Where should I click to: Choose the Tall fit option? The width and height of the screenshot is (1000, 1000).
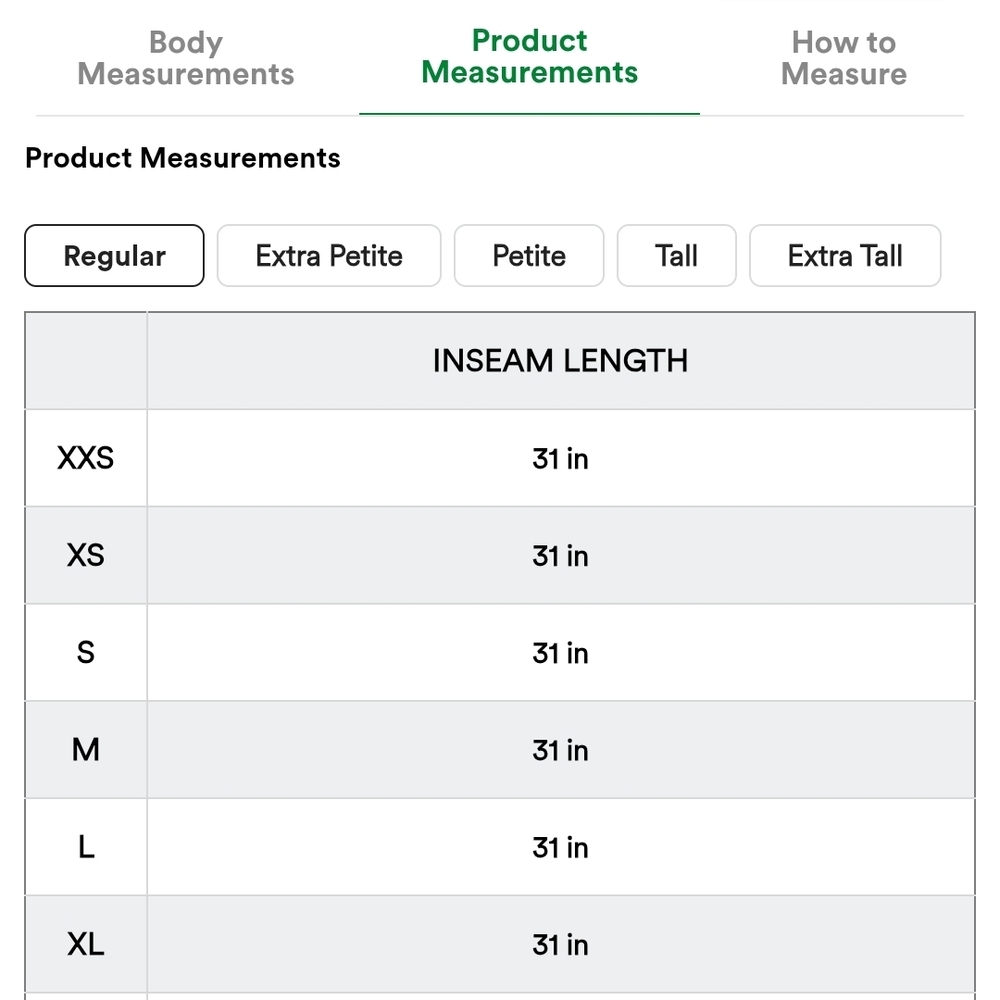click(x=677, y=256)
